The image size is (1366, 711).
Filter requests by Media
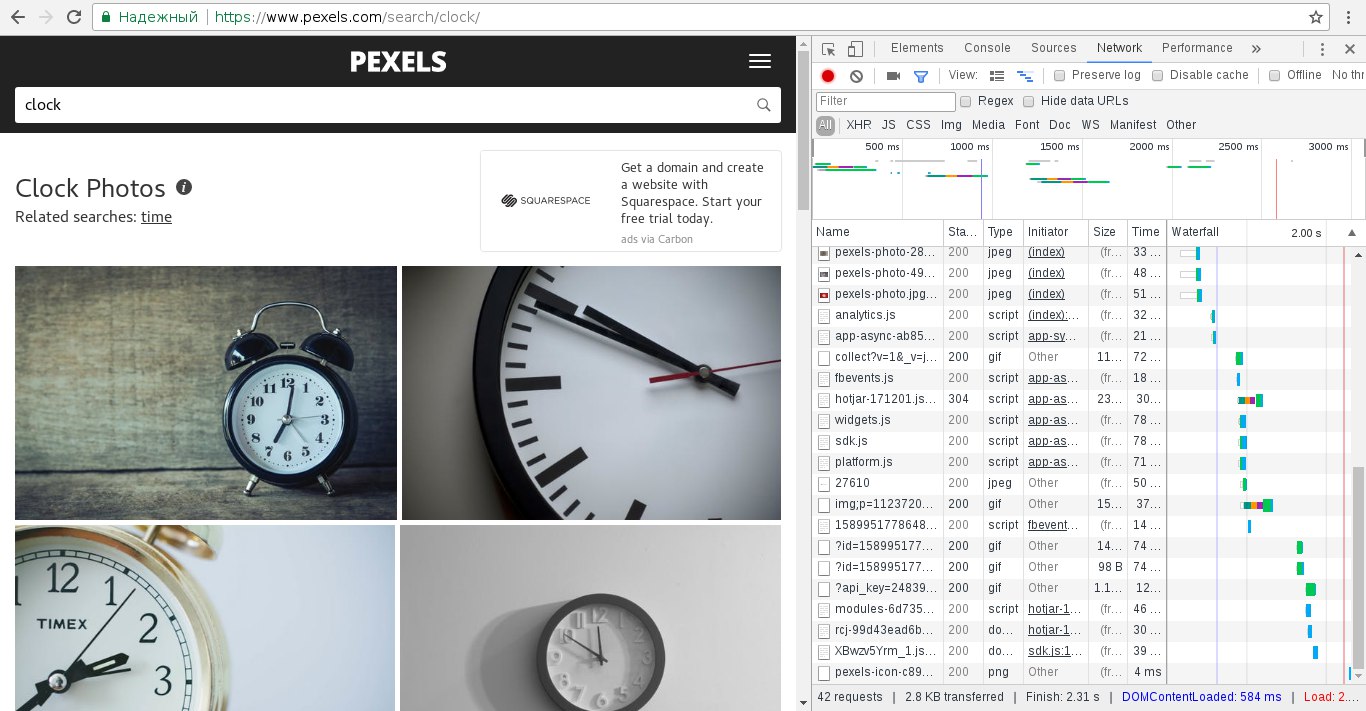point(988,125)
